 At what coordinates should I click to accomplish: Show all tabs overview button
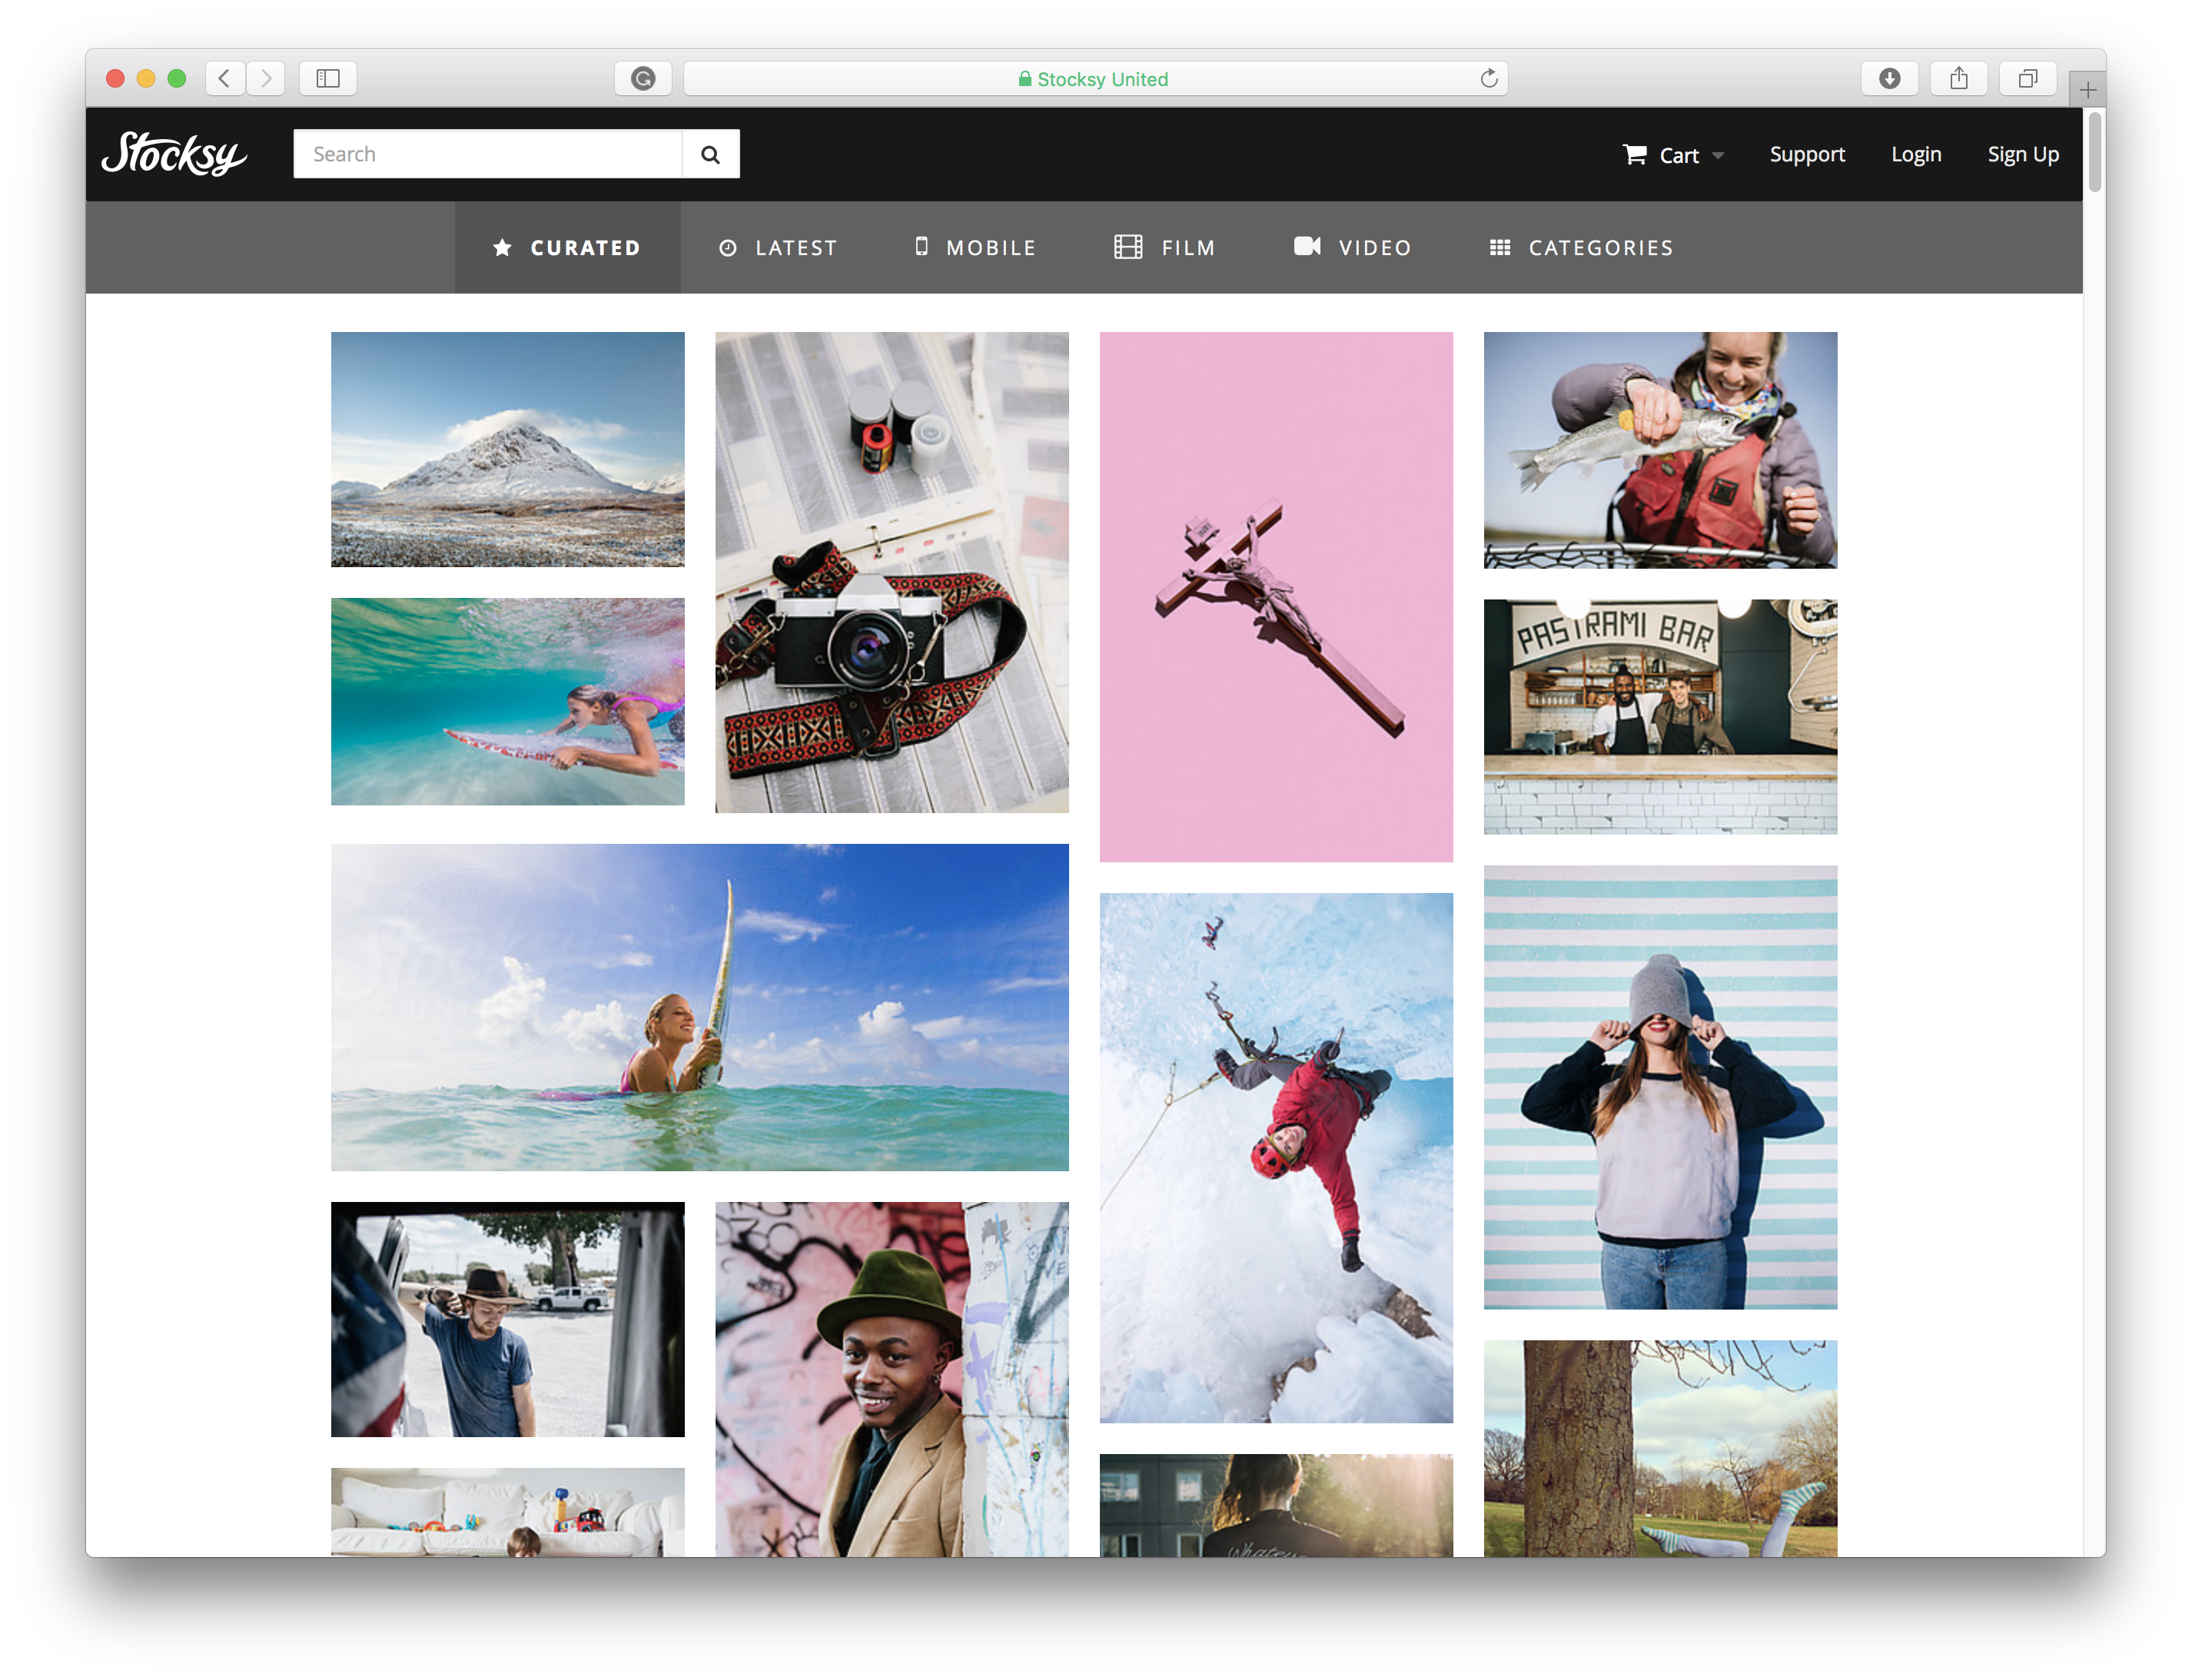(2027, 78)
